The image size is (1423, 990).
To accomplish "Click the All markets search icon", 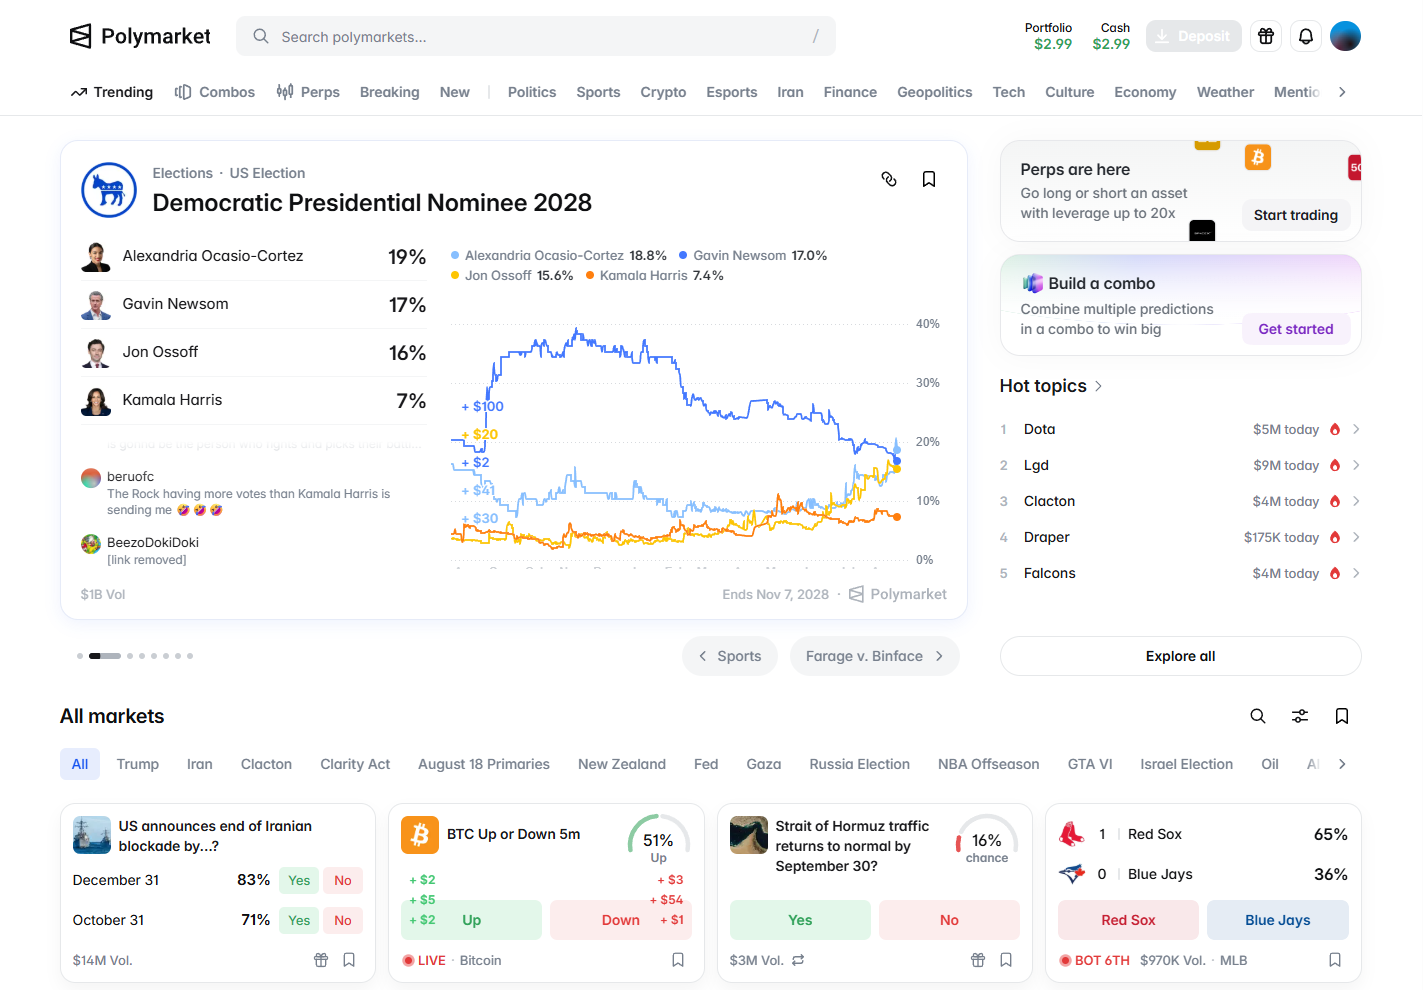I will click(x=1258, y=716).
